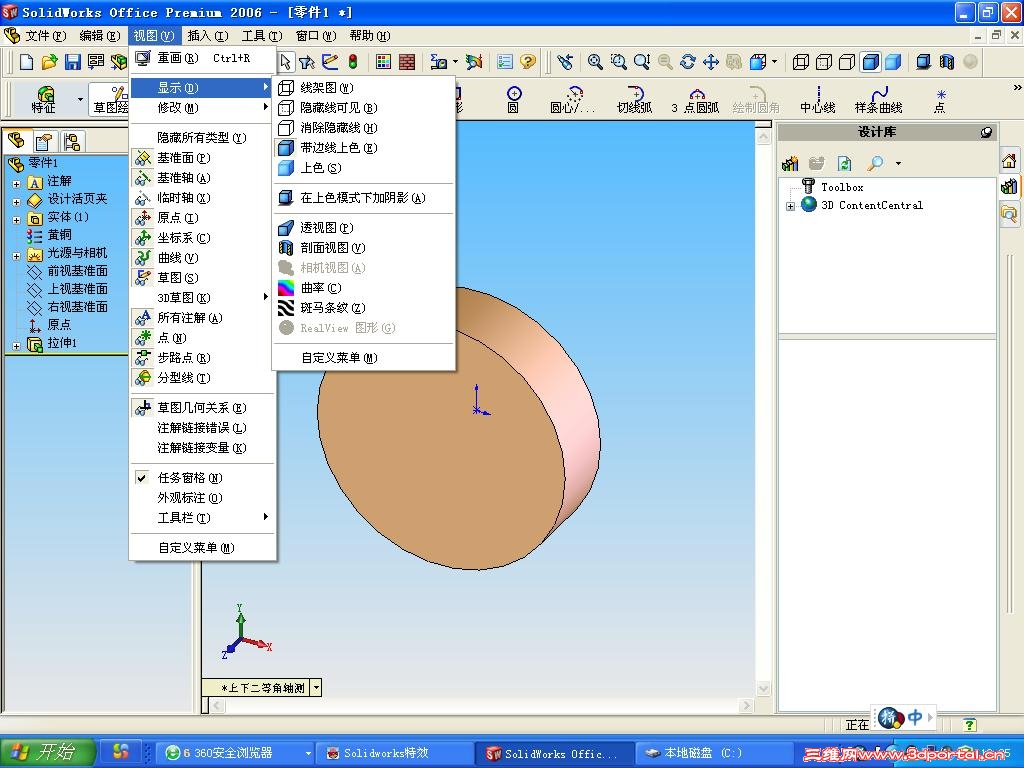
Task: Click the Features toolbar button
Action: [44, 99]
